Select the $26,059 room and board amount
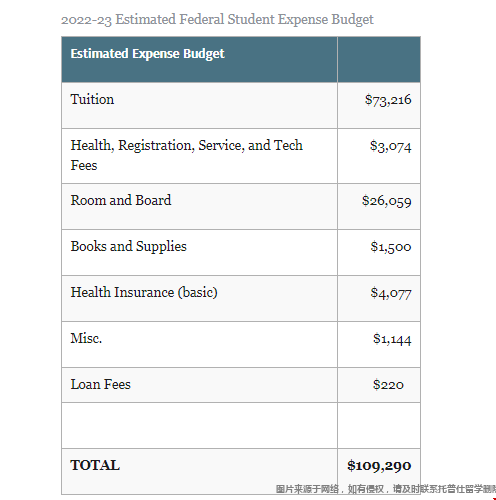496x500 pixels. point(387,201)
